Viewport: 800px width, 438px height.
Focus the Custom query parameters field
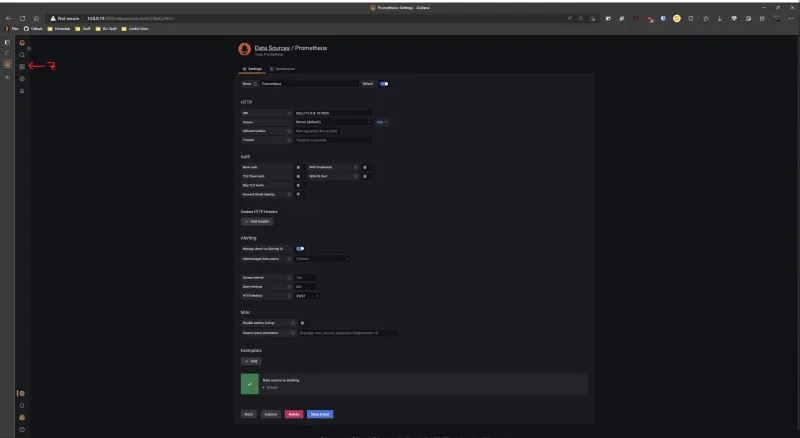pyautogui.click(x=347, y=333)
